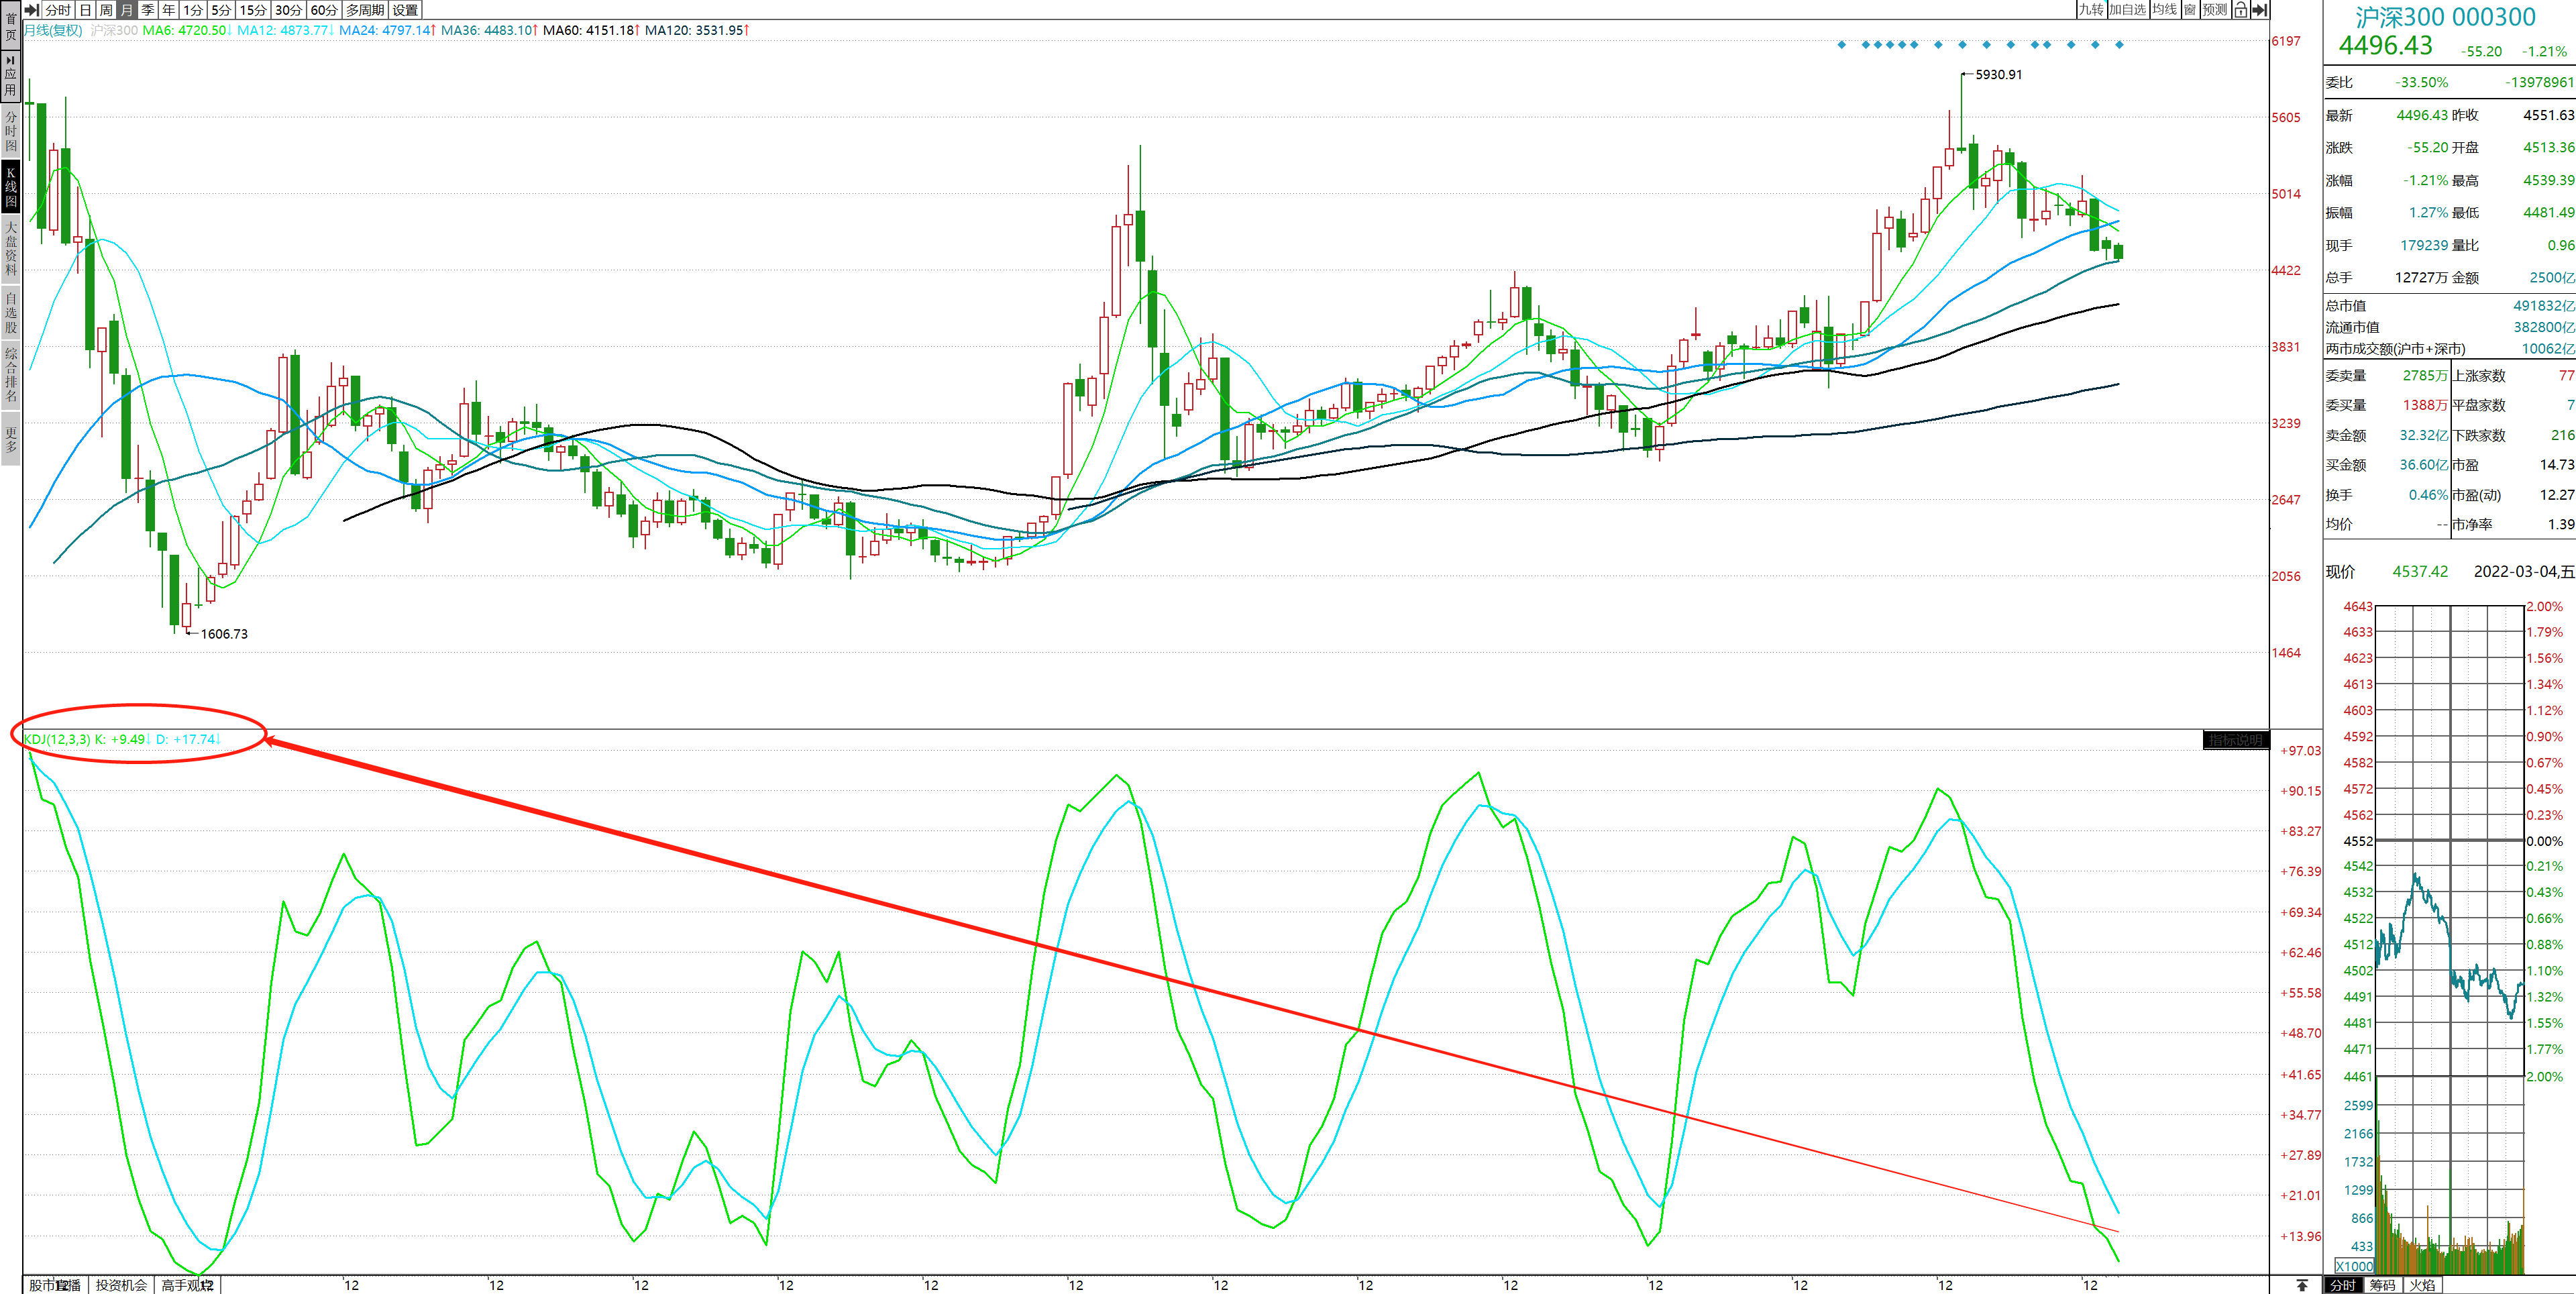
Task: Click the scroll-to-top arrow below KDJ axis
Action: click(x=2302, y=1285)
